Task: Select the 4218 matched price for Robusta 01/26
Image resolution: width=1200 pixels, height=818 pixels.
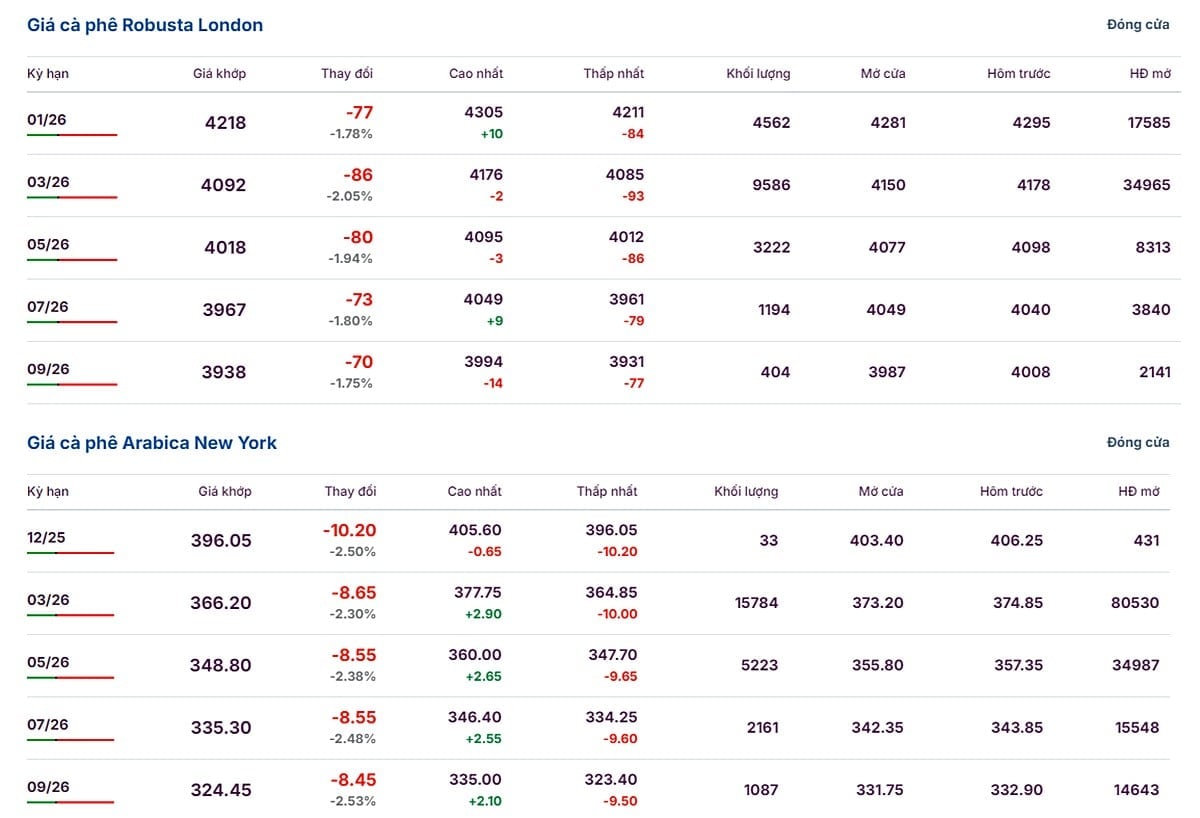Action: pos(225,123)
